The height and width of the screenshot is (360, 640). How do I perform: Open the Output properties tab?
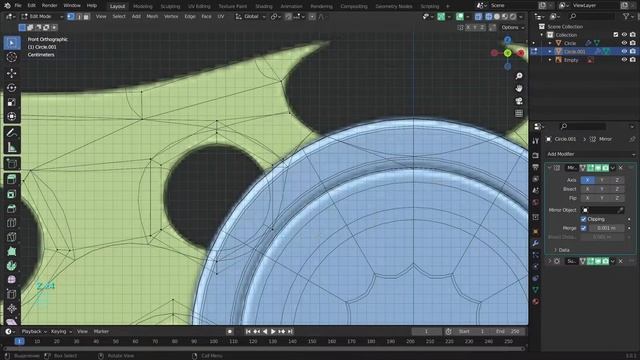tap(536, 167)
